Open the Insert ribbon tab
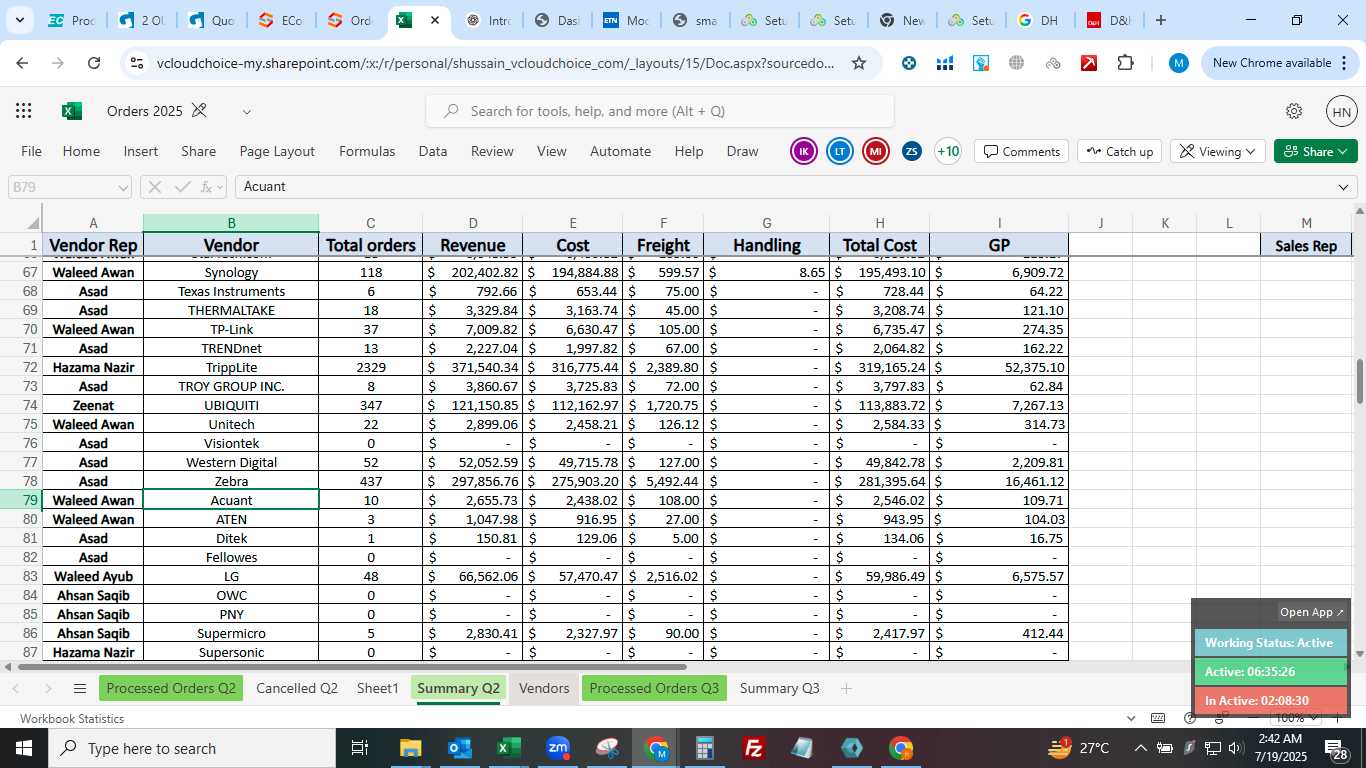1366x768 pixels. point(141,151)
